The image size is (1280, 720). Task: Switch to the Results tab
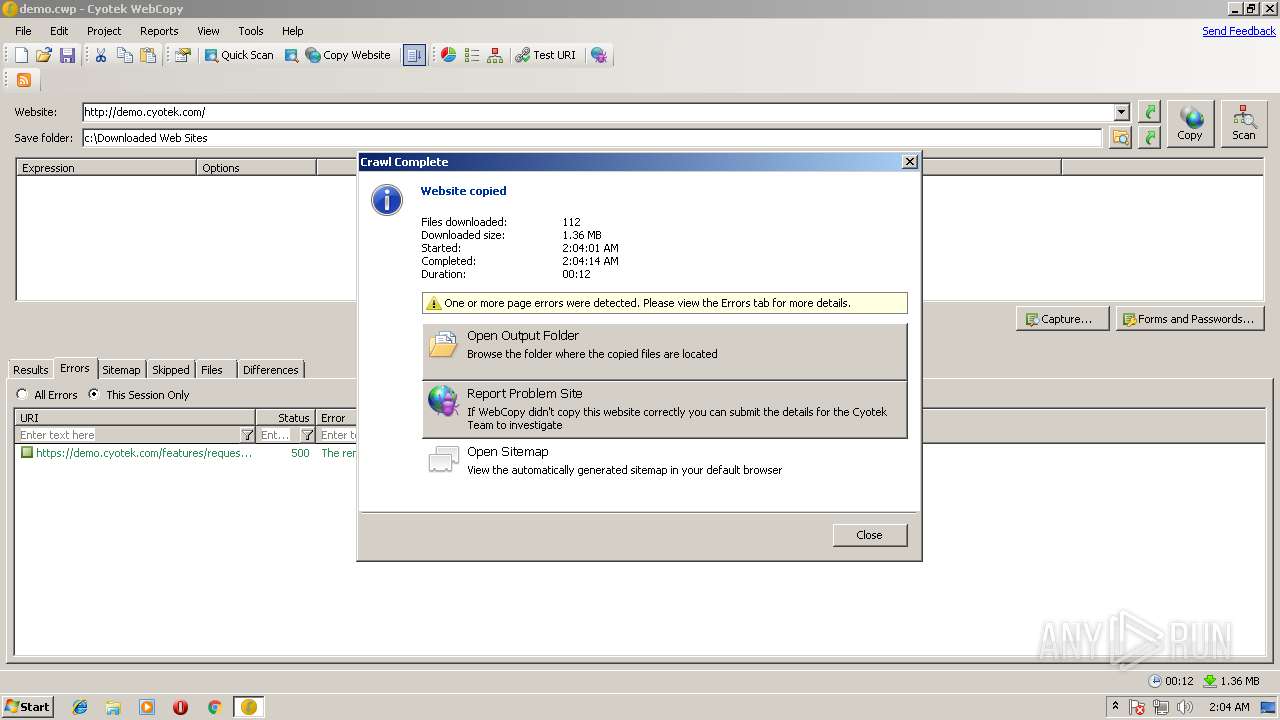pos(31,370)
